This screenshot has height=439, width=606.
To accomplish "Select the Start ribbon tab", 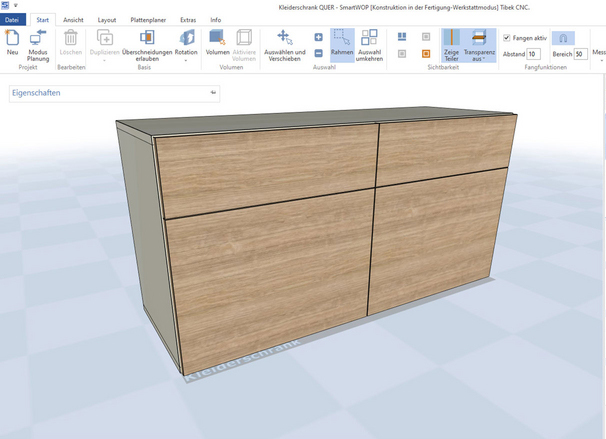I will (43, 20).
